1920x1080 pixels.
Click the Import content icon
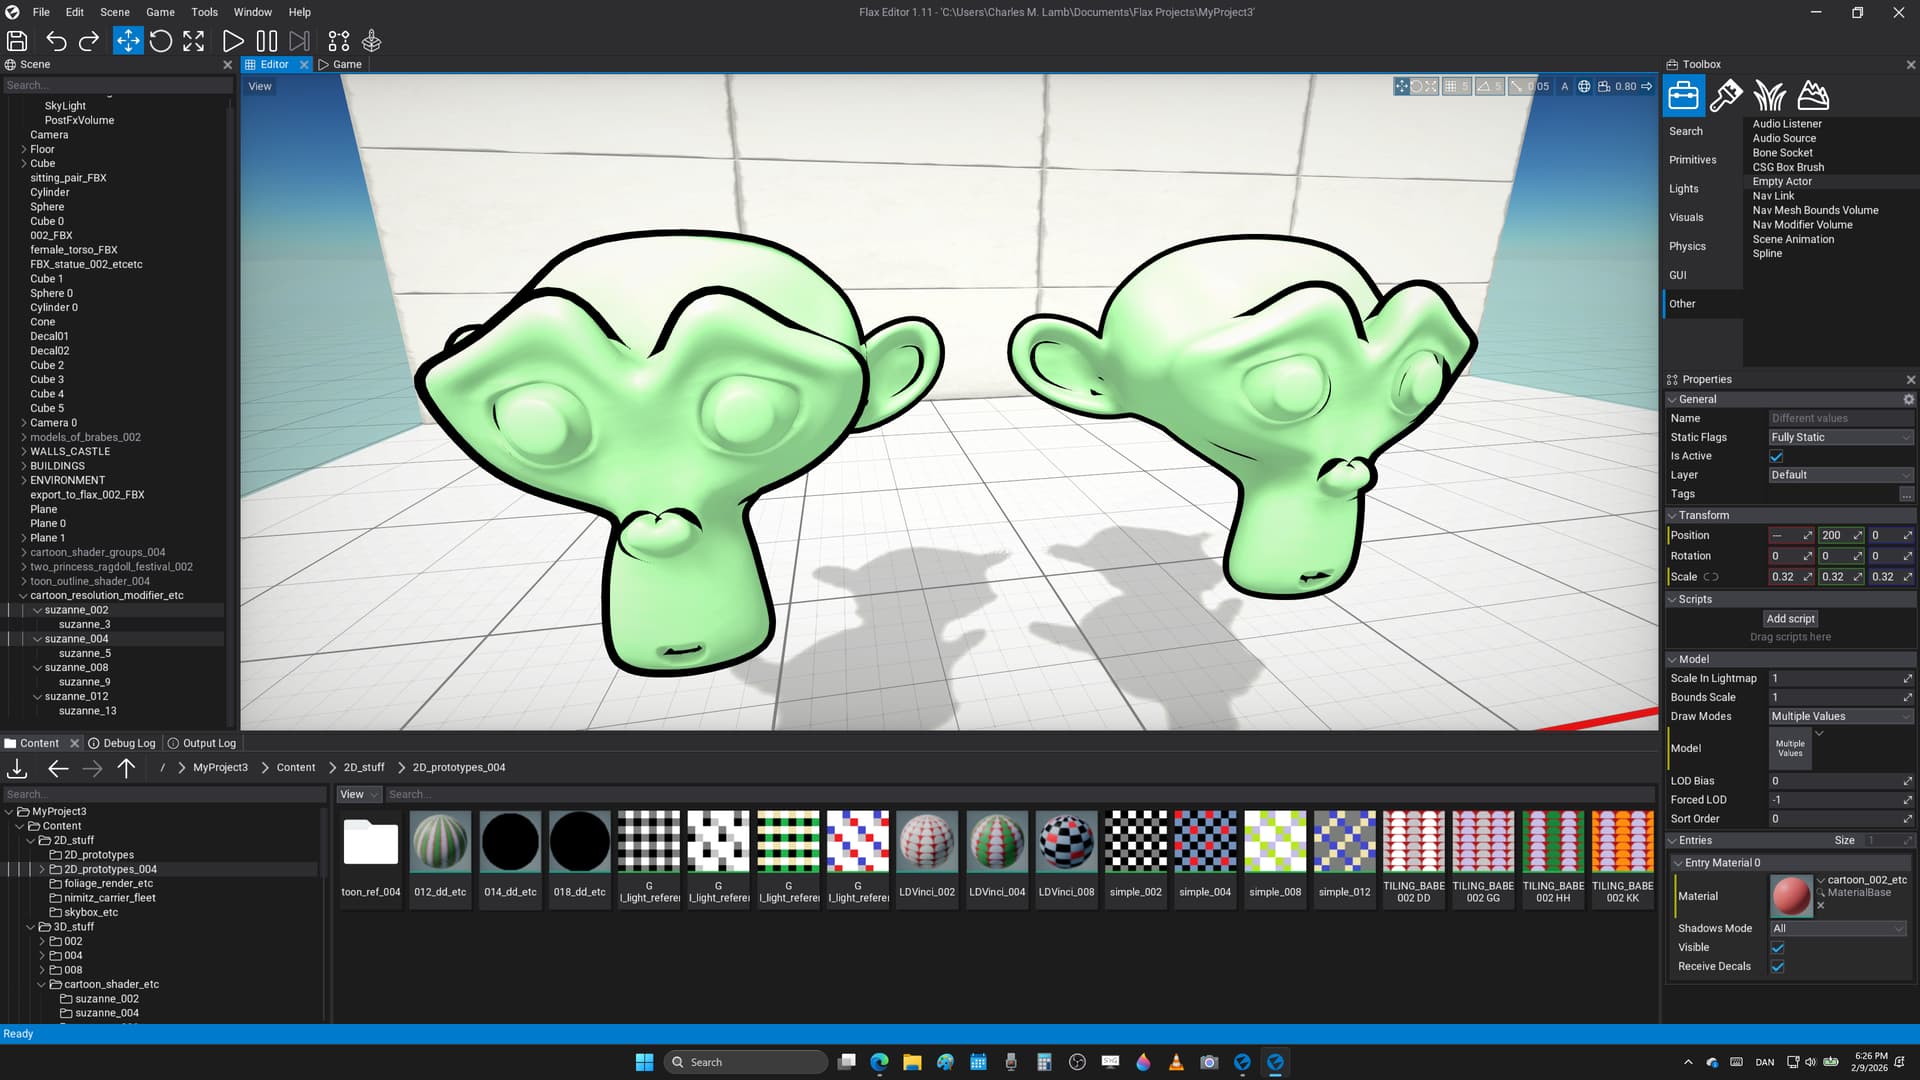pos(17,768)
